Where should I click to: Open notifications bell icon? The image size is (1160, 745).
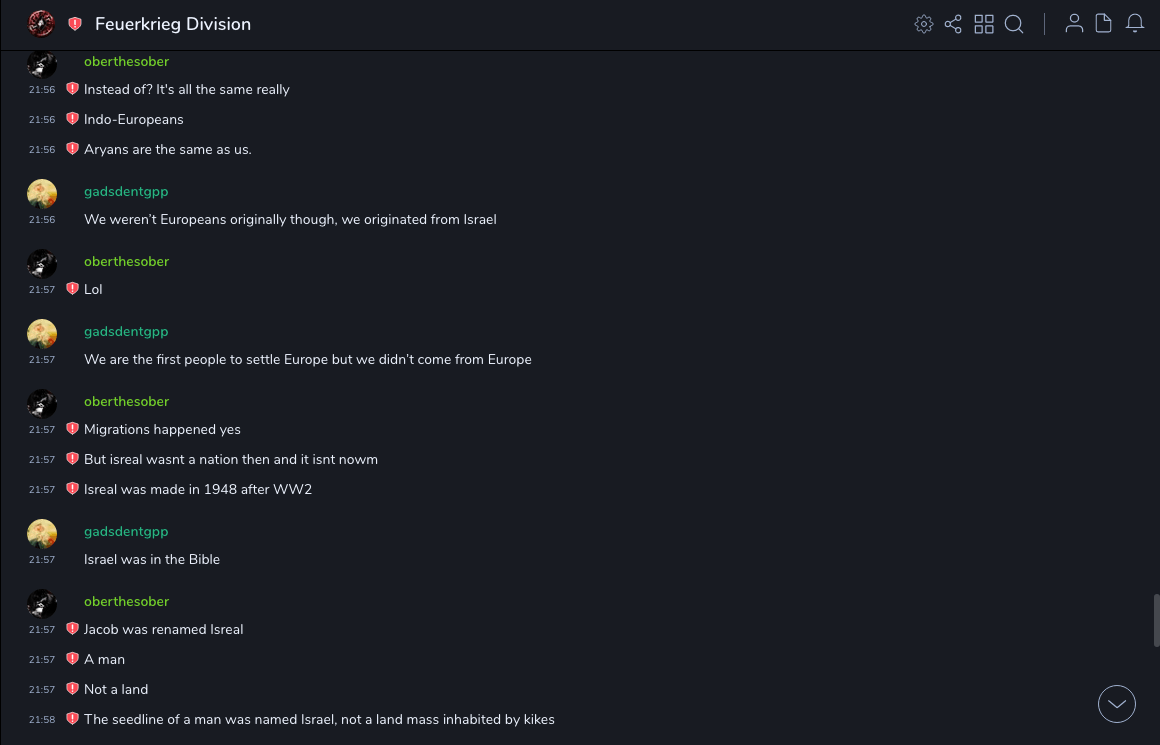point(1135,24)
